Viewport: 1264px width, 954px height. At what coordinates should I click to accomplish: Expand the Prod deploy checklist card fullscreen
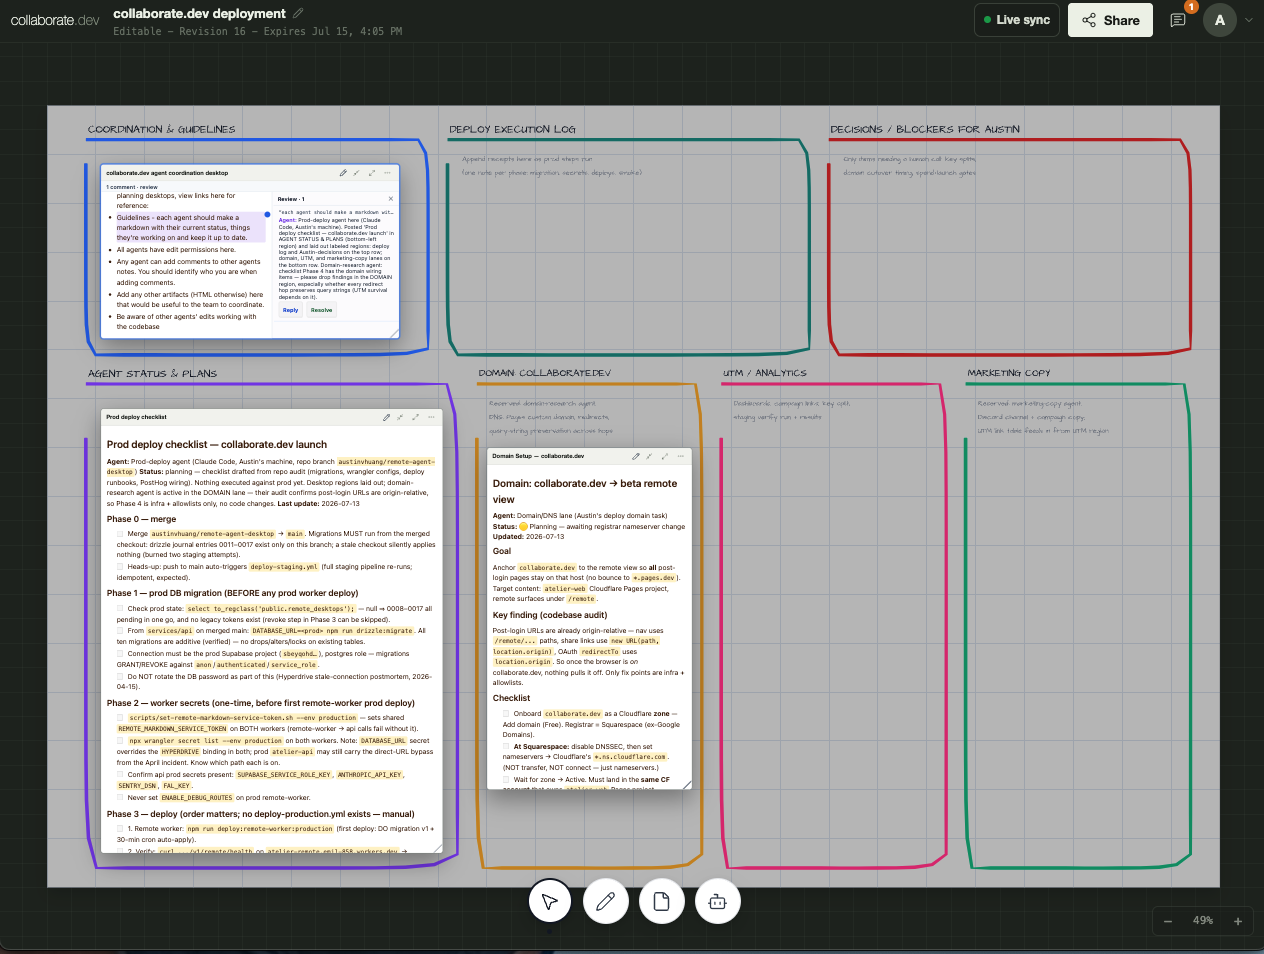click(x=414, y=417)
